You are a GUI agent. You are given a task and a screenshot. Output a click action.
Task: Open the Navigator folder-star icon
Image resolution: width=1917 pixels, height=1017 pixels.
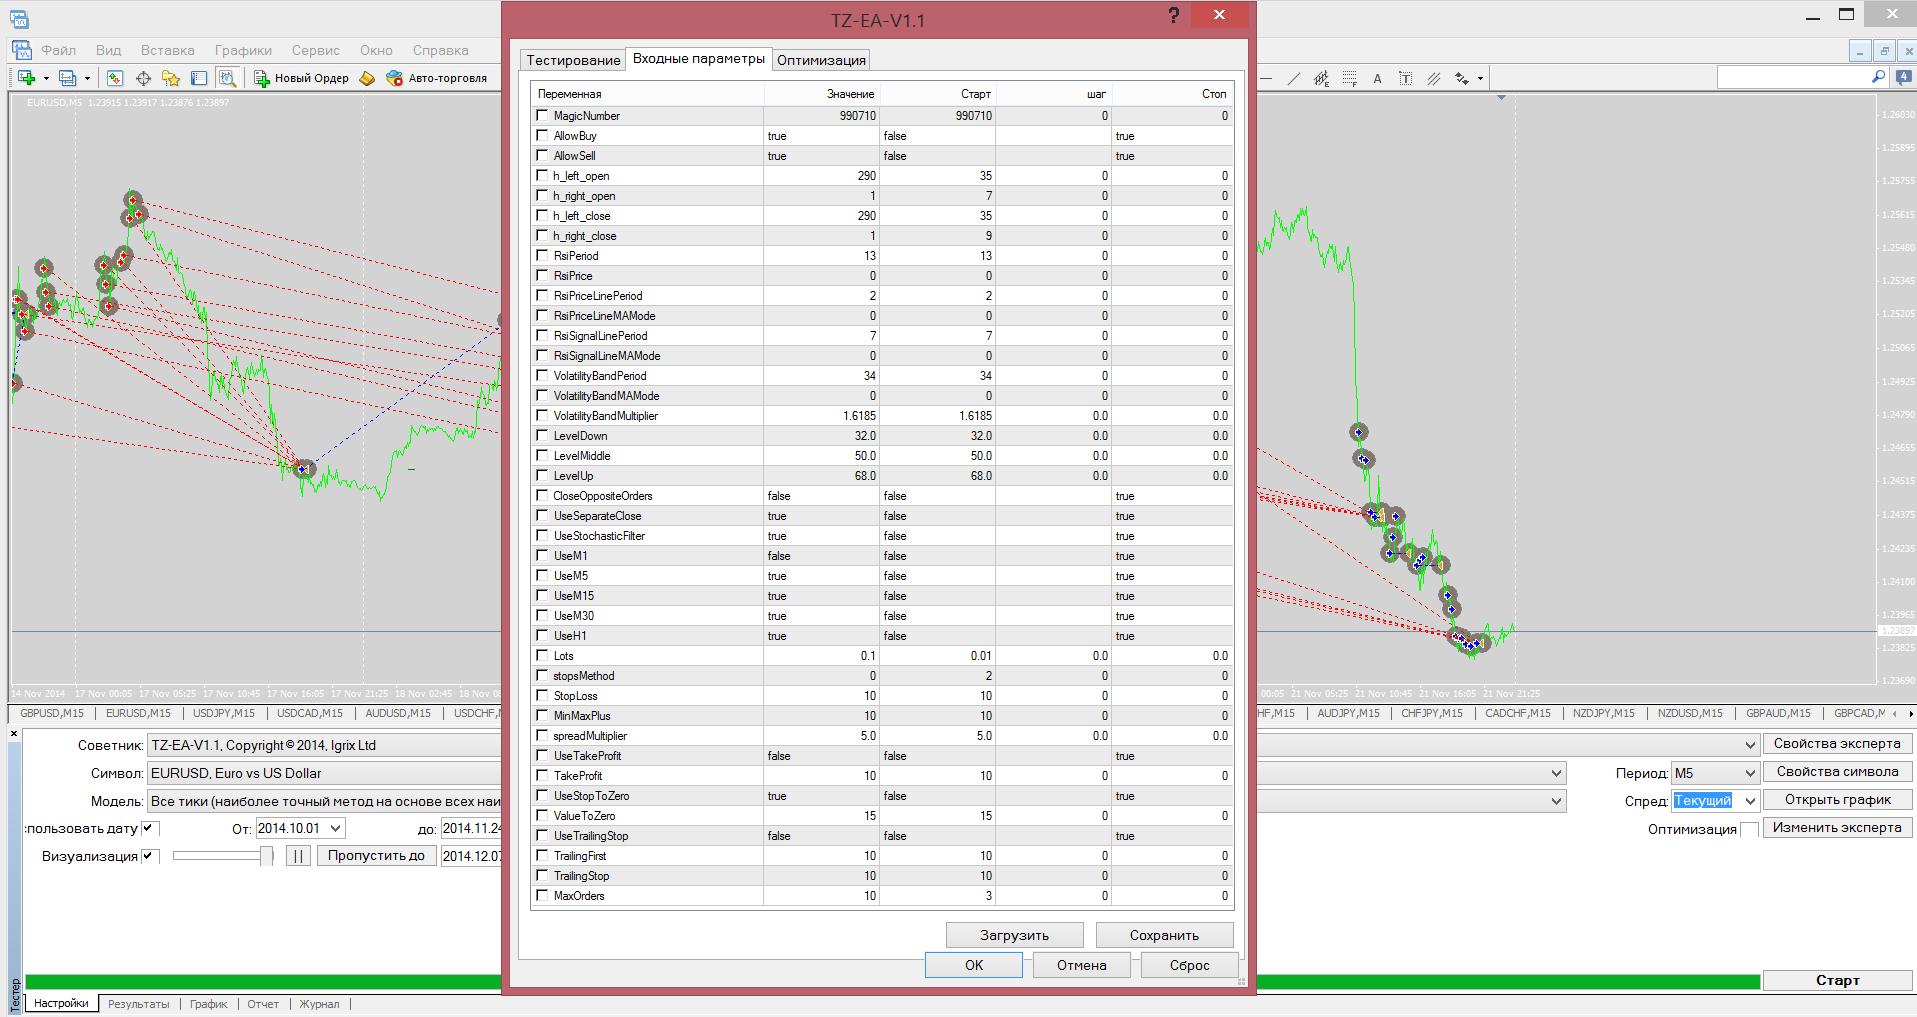[x=171, y=78]
